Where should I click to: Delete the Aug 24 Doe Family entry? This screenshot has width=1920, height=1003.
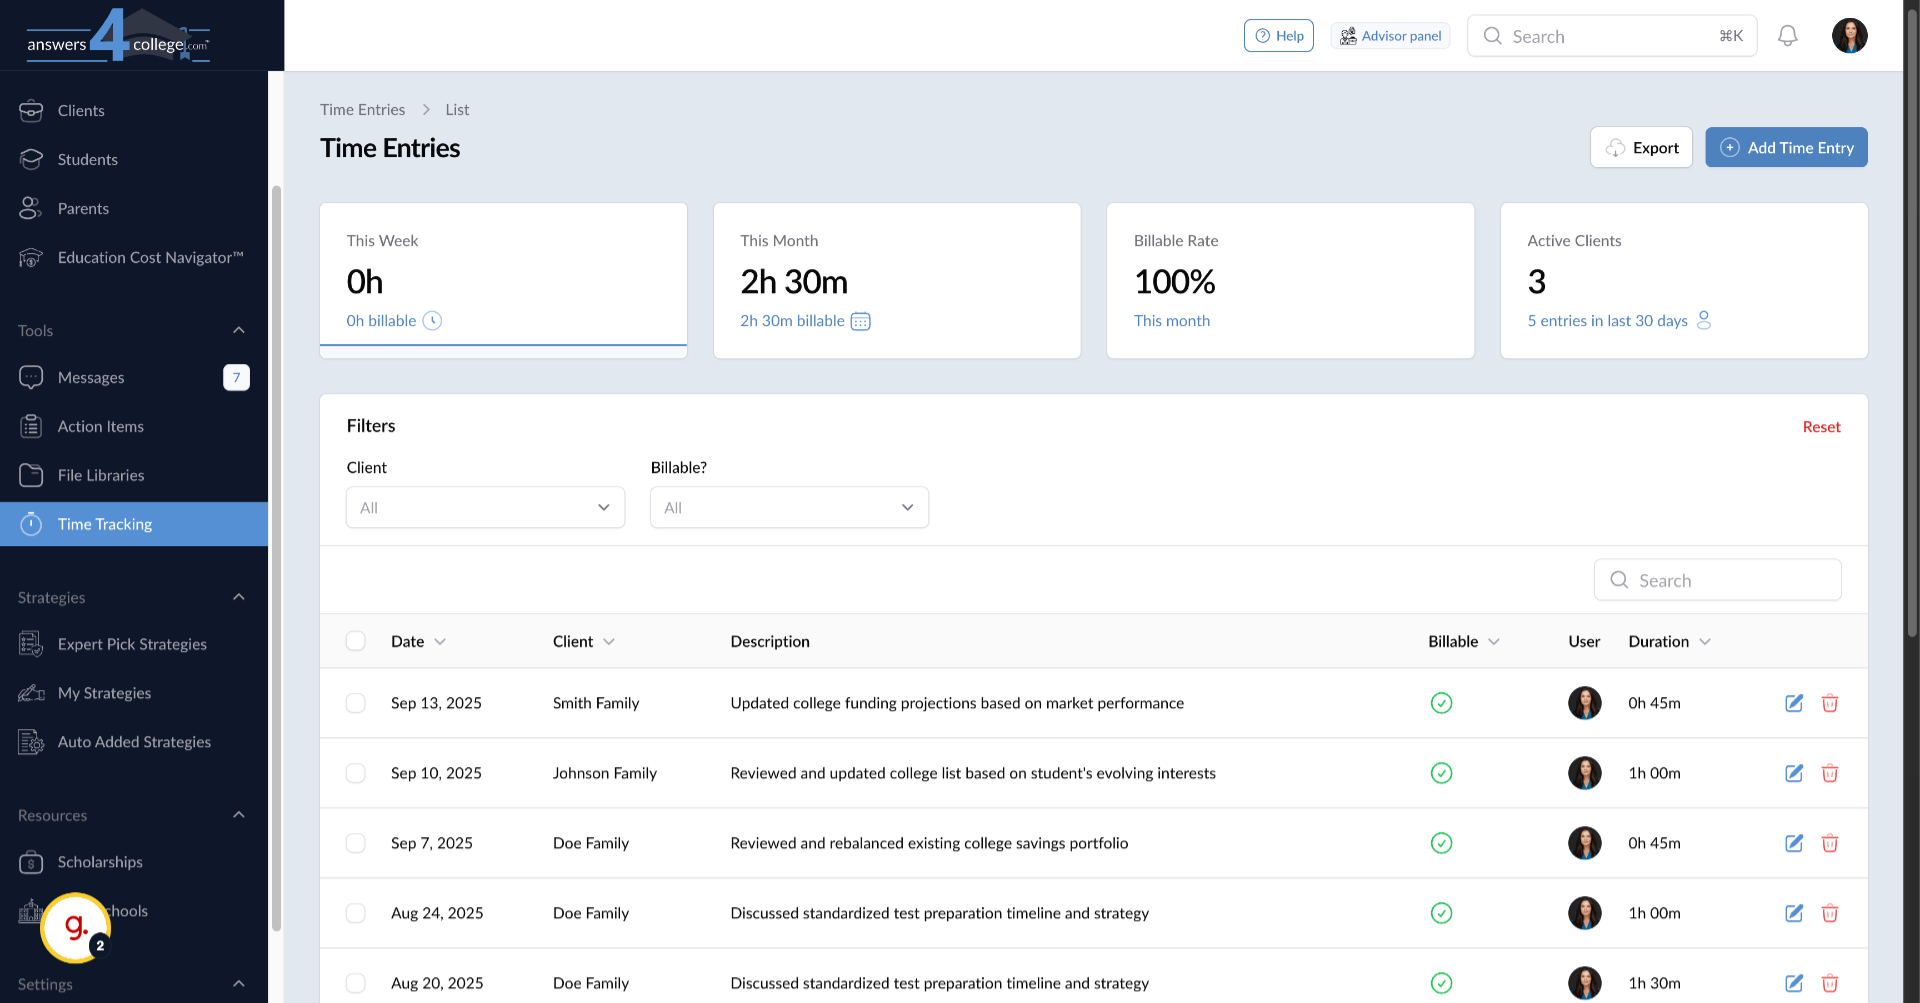pyautogui.click(x=1831, y=913)
